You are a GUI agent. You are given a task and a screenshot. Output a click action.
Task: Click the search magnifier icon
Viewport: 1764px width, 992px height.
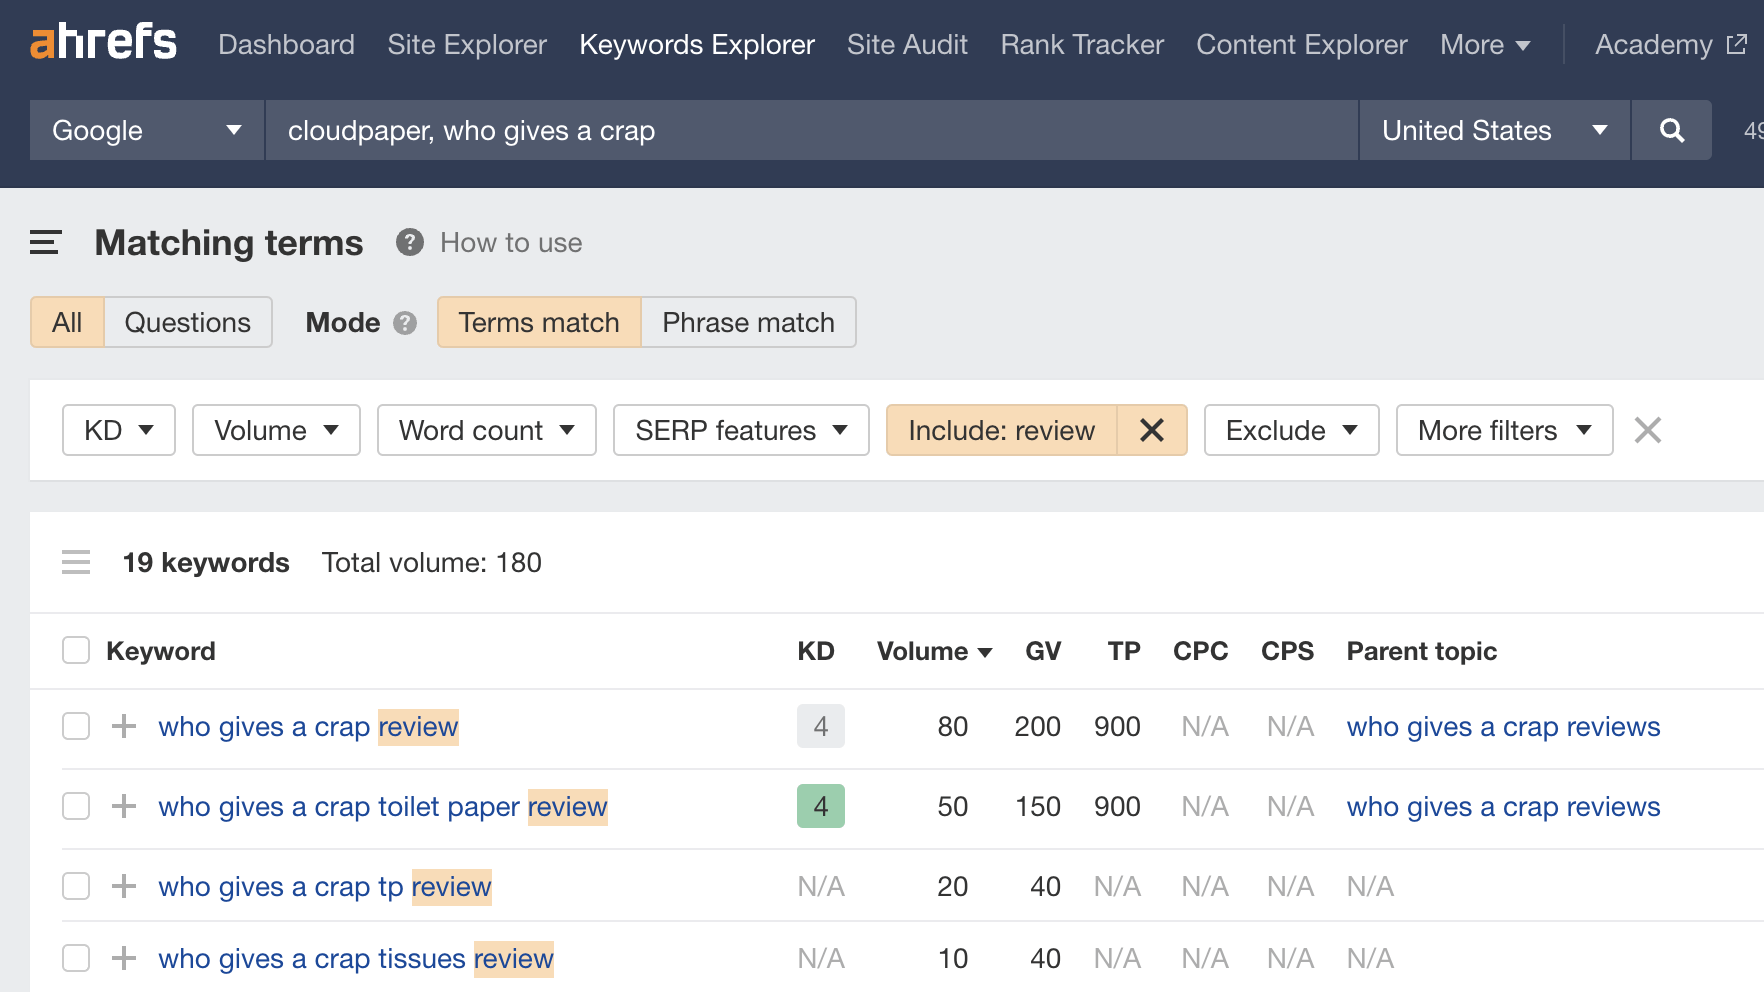coord(1670,130)
